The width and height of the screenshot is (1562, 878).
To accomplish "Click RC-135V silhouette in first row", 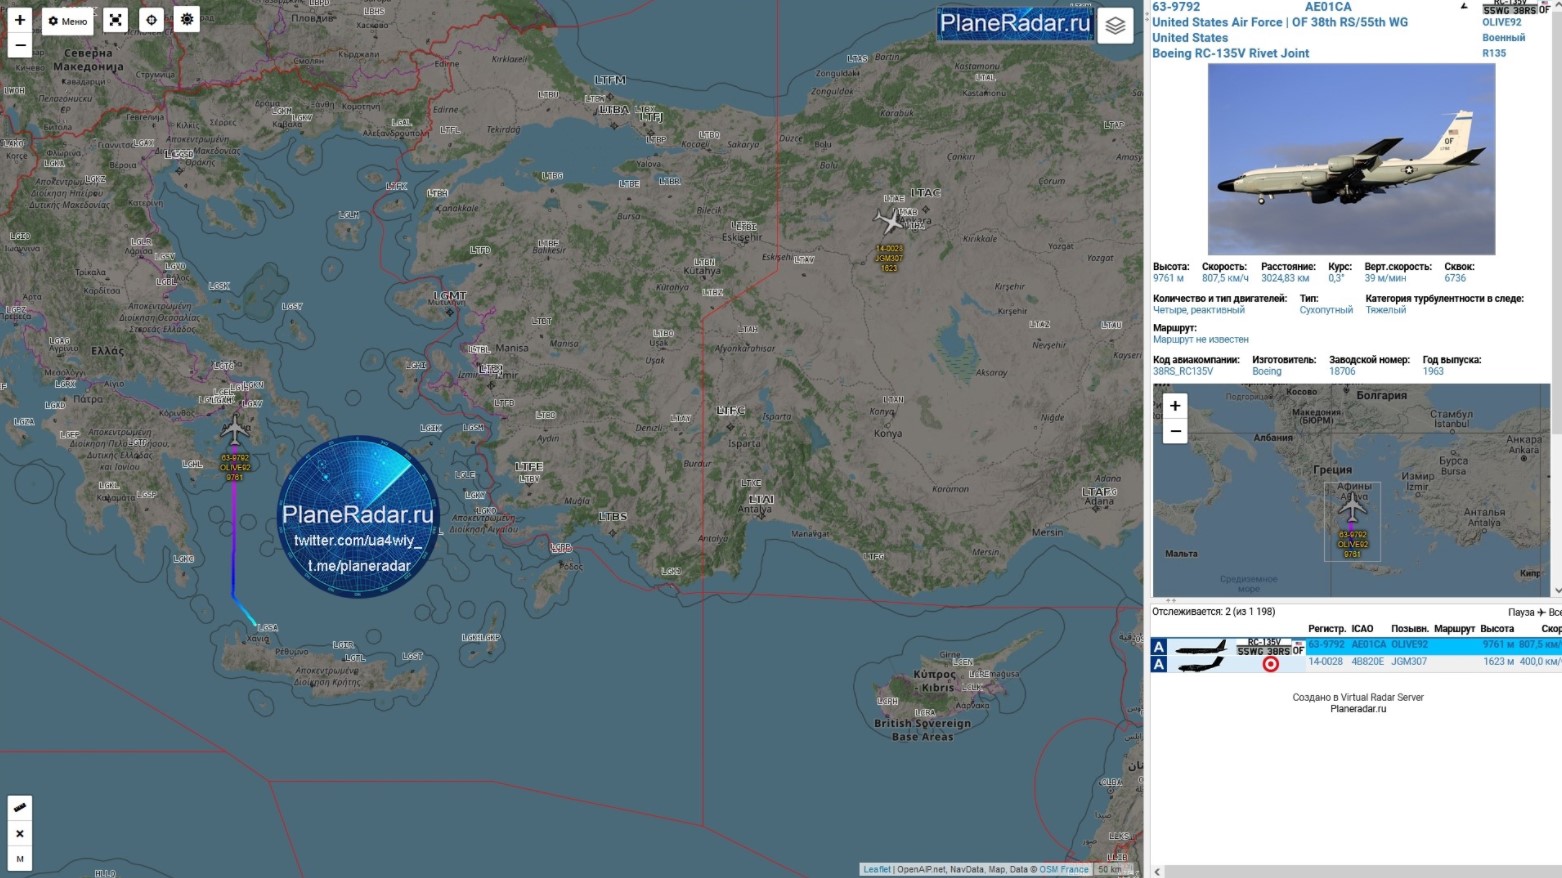I will point(1201,647).
